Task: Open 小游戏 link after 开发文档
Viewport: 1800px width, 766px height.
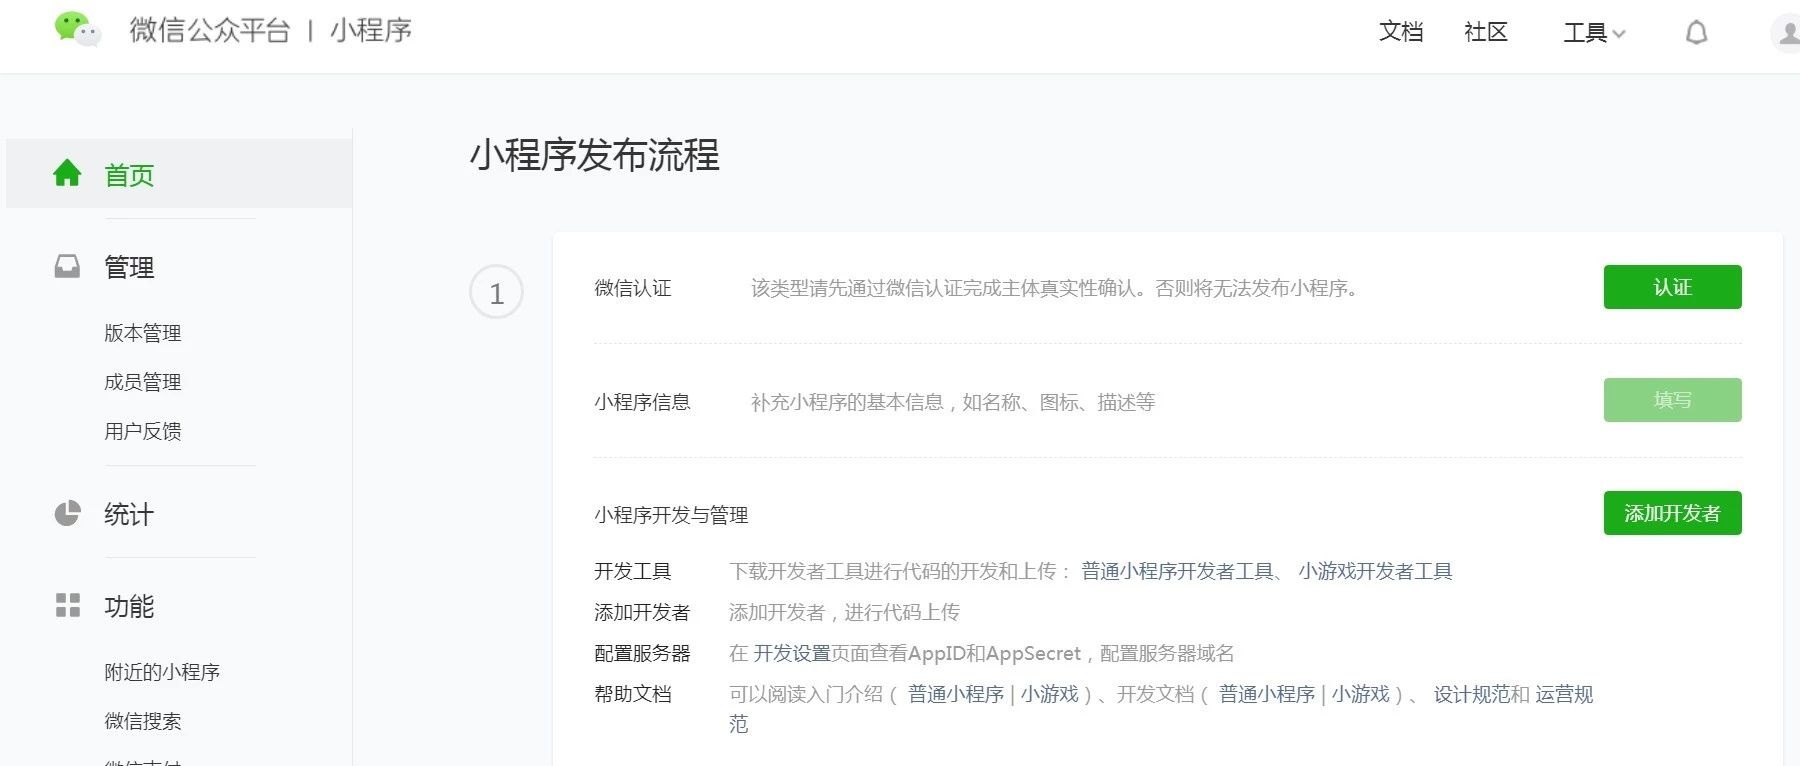Action: tap(1360, 694)
